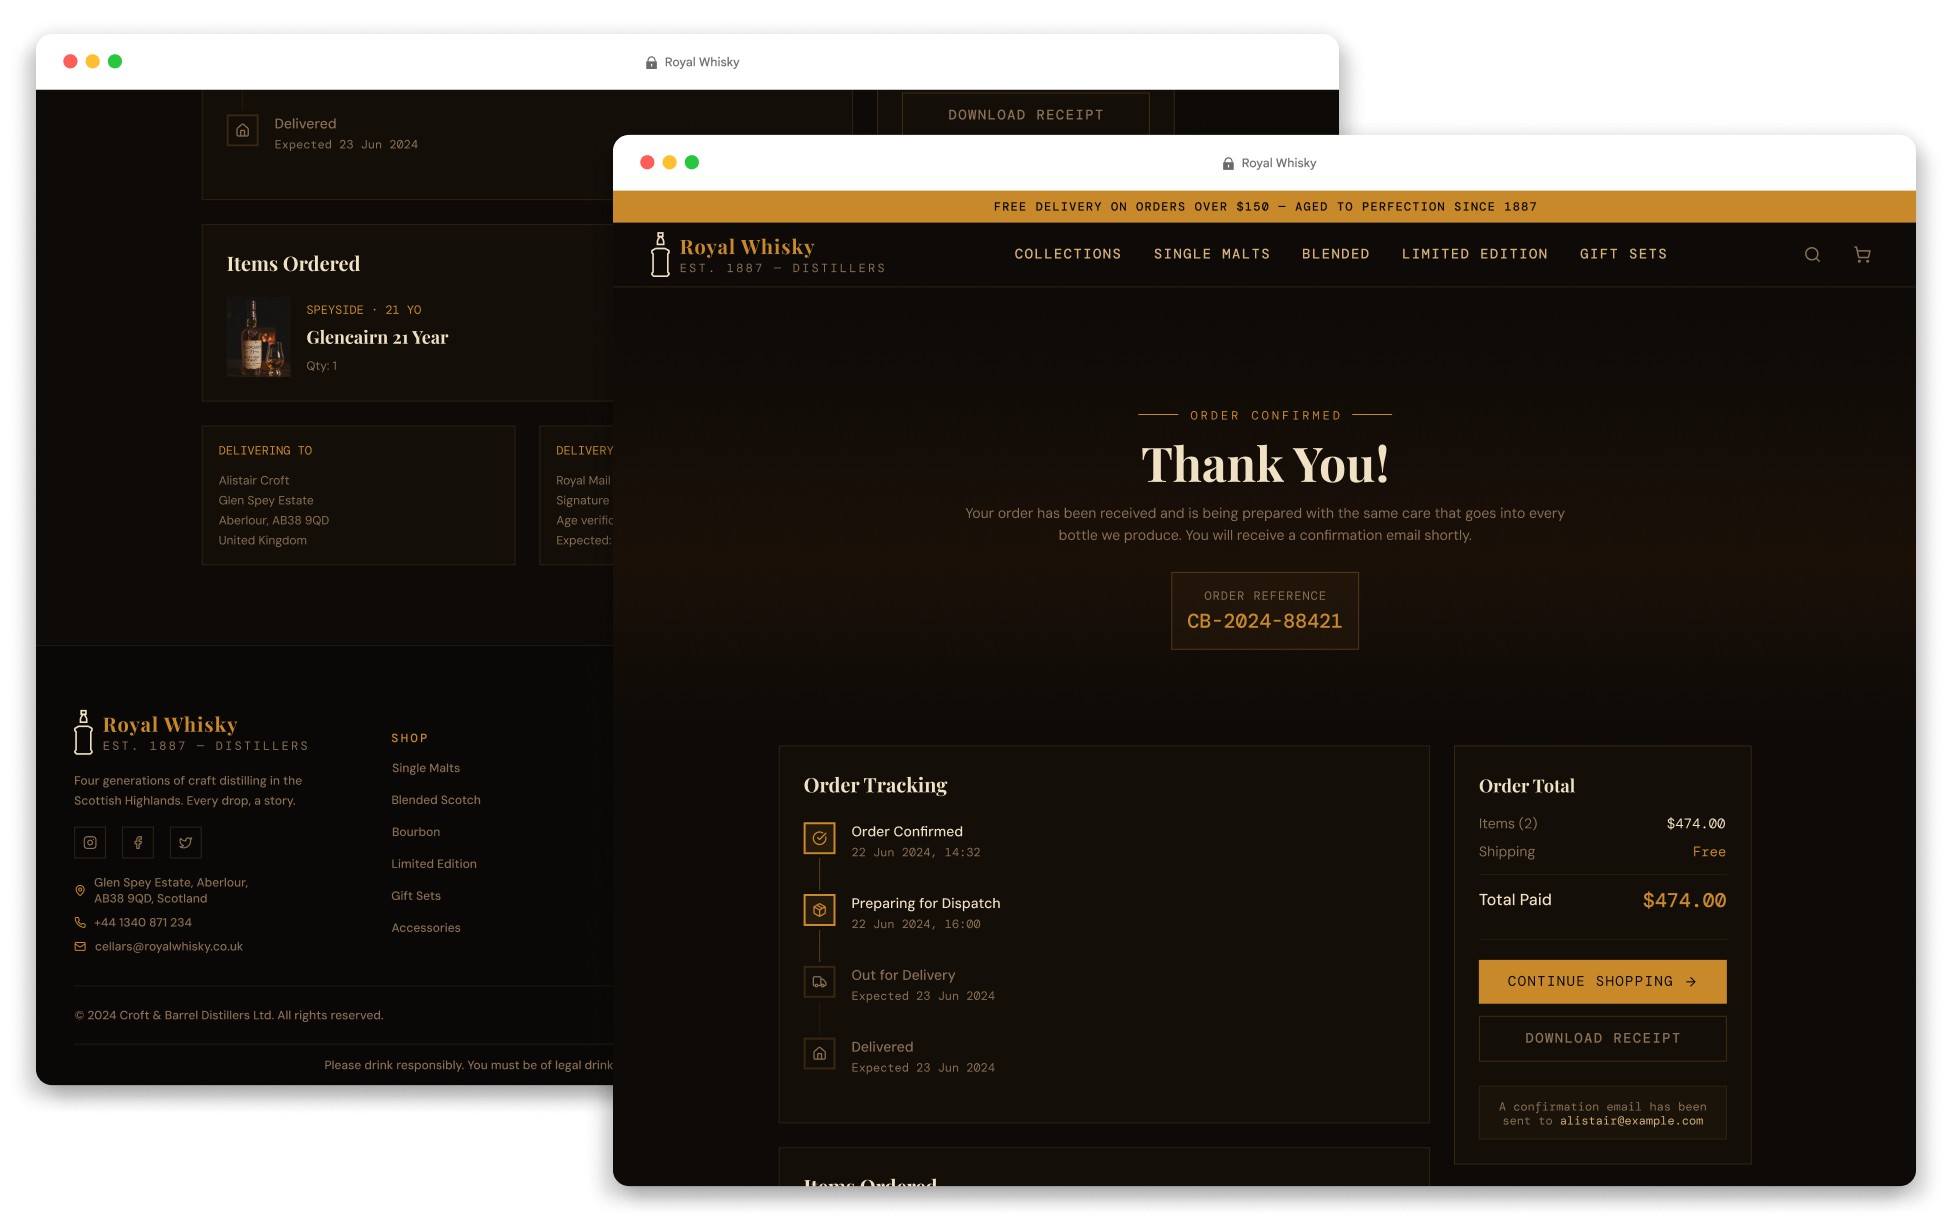Viewport: 1952px width, 1220px height.
Task: Click the Aberlour, AB38 9QD address line
Action: pyautogui.click(x=274, y=521)
